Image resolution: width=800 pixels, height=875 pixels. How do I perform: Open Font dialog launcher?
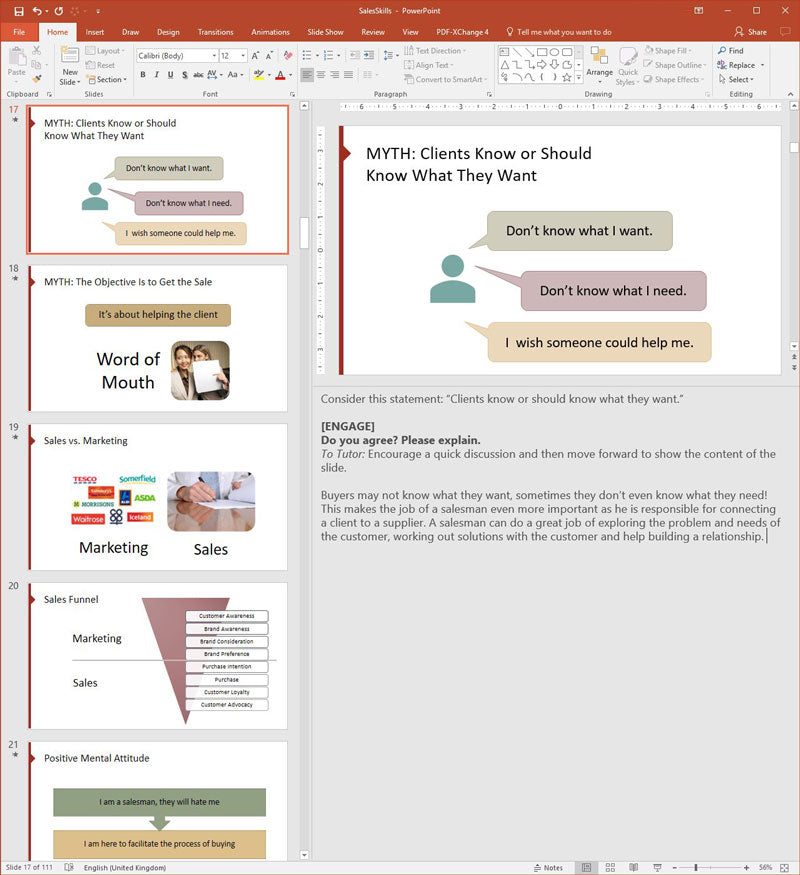click(x=292, y=94)
